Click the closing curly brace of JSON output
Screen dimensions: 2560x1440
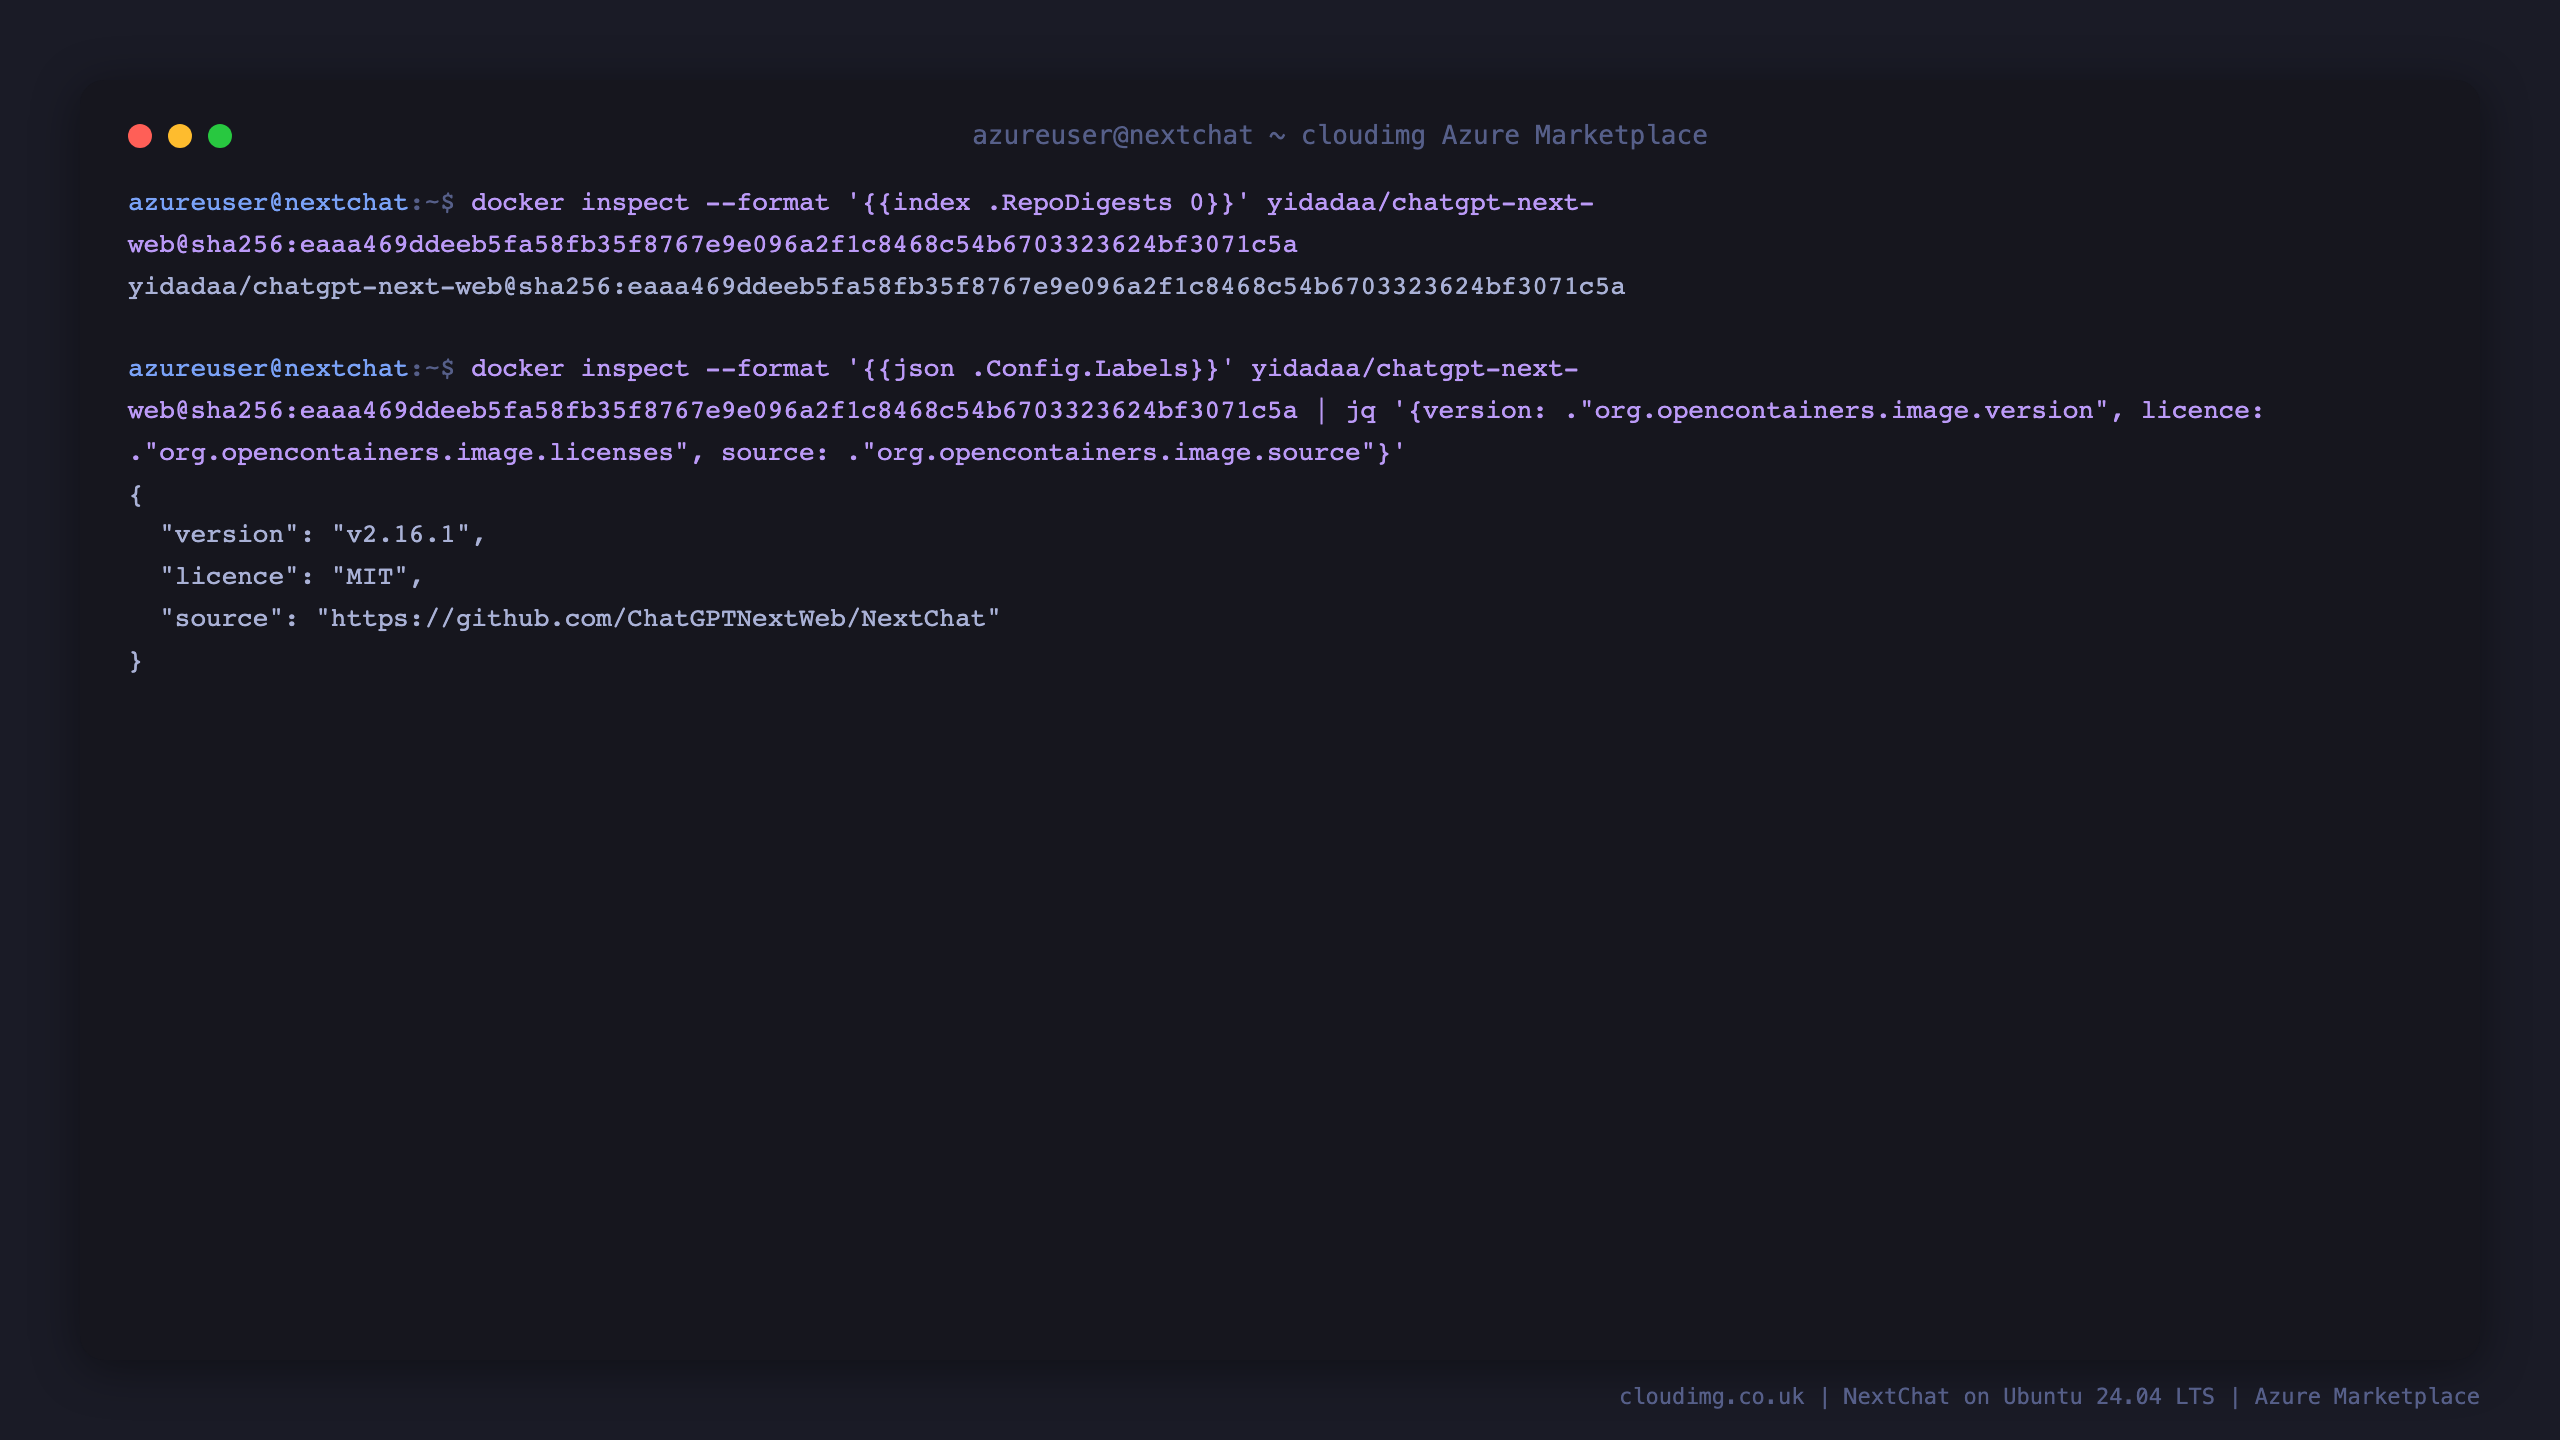click(x=135, y=660)
